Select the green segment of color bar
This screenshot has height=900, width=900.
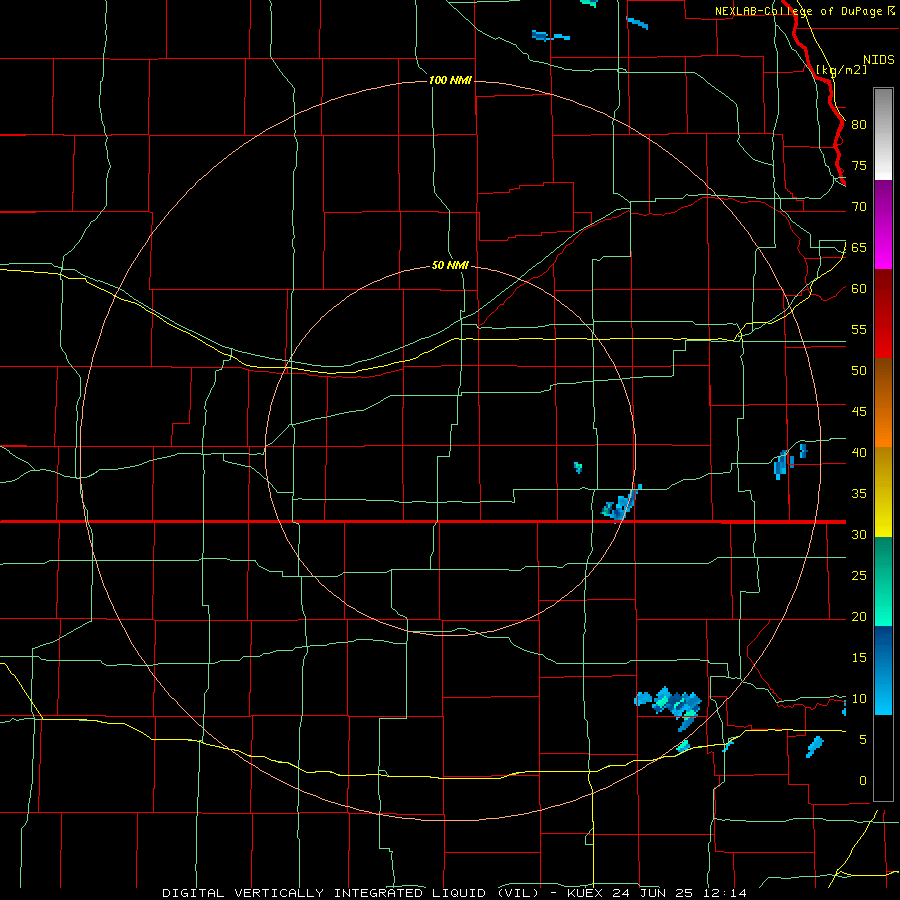pos(883,581)
